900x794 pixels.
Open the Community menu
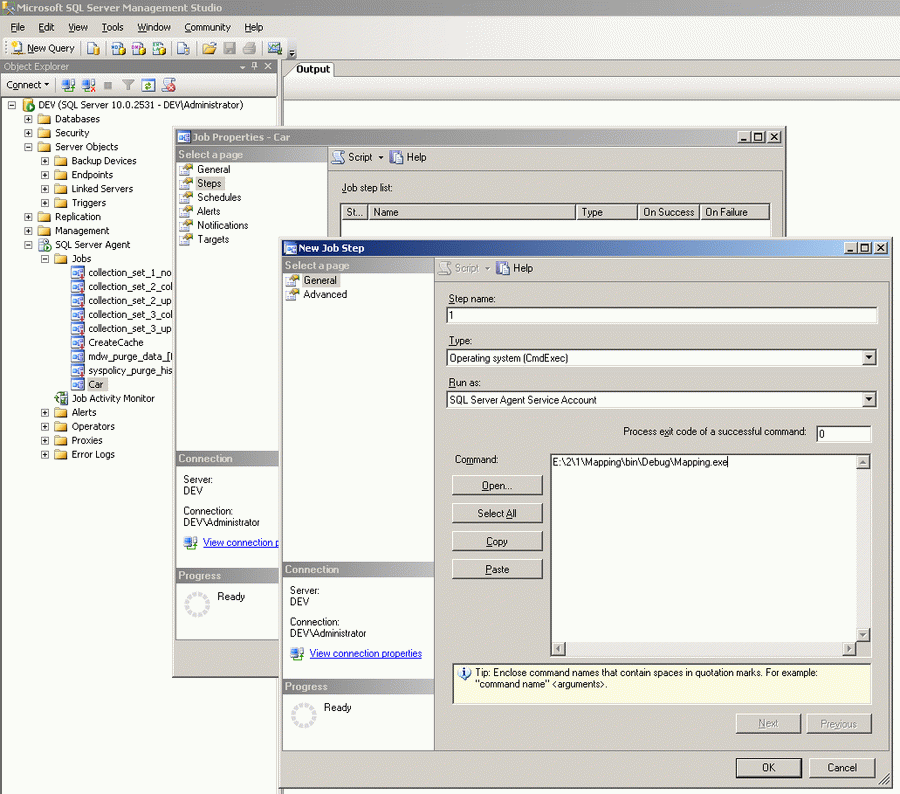tap(207, 28)
